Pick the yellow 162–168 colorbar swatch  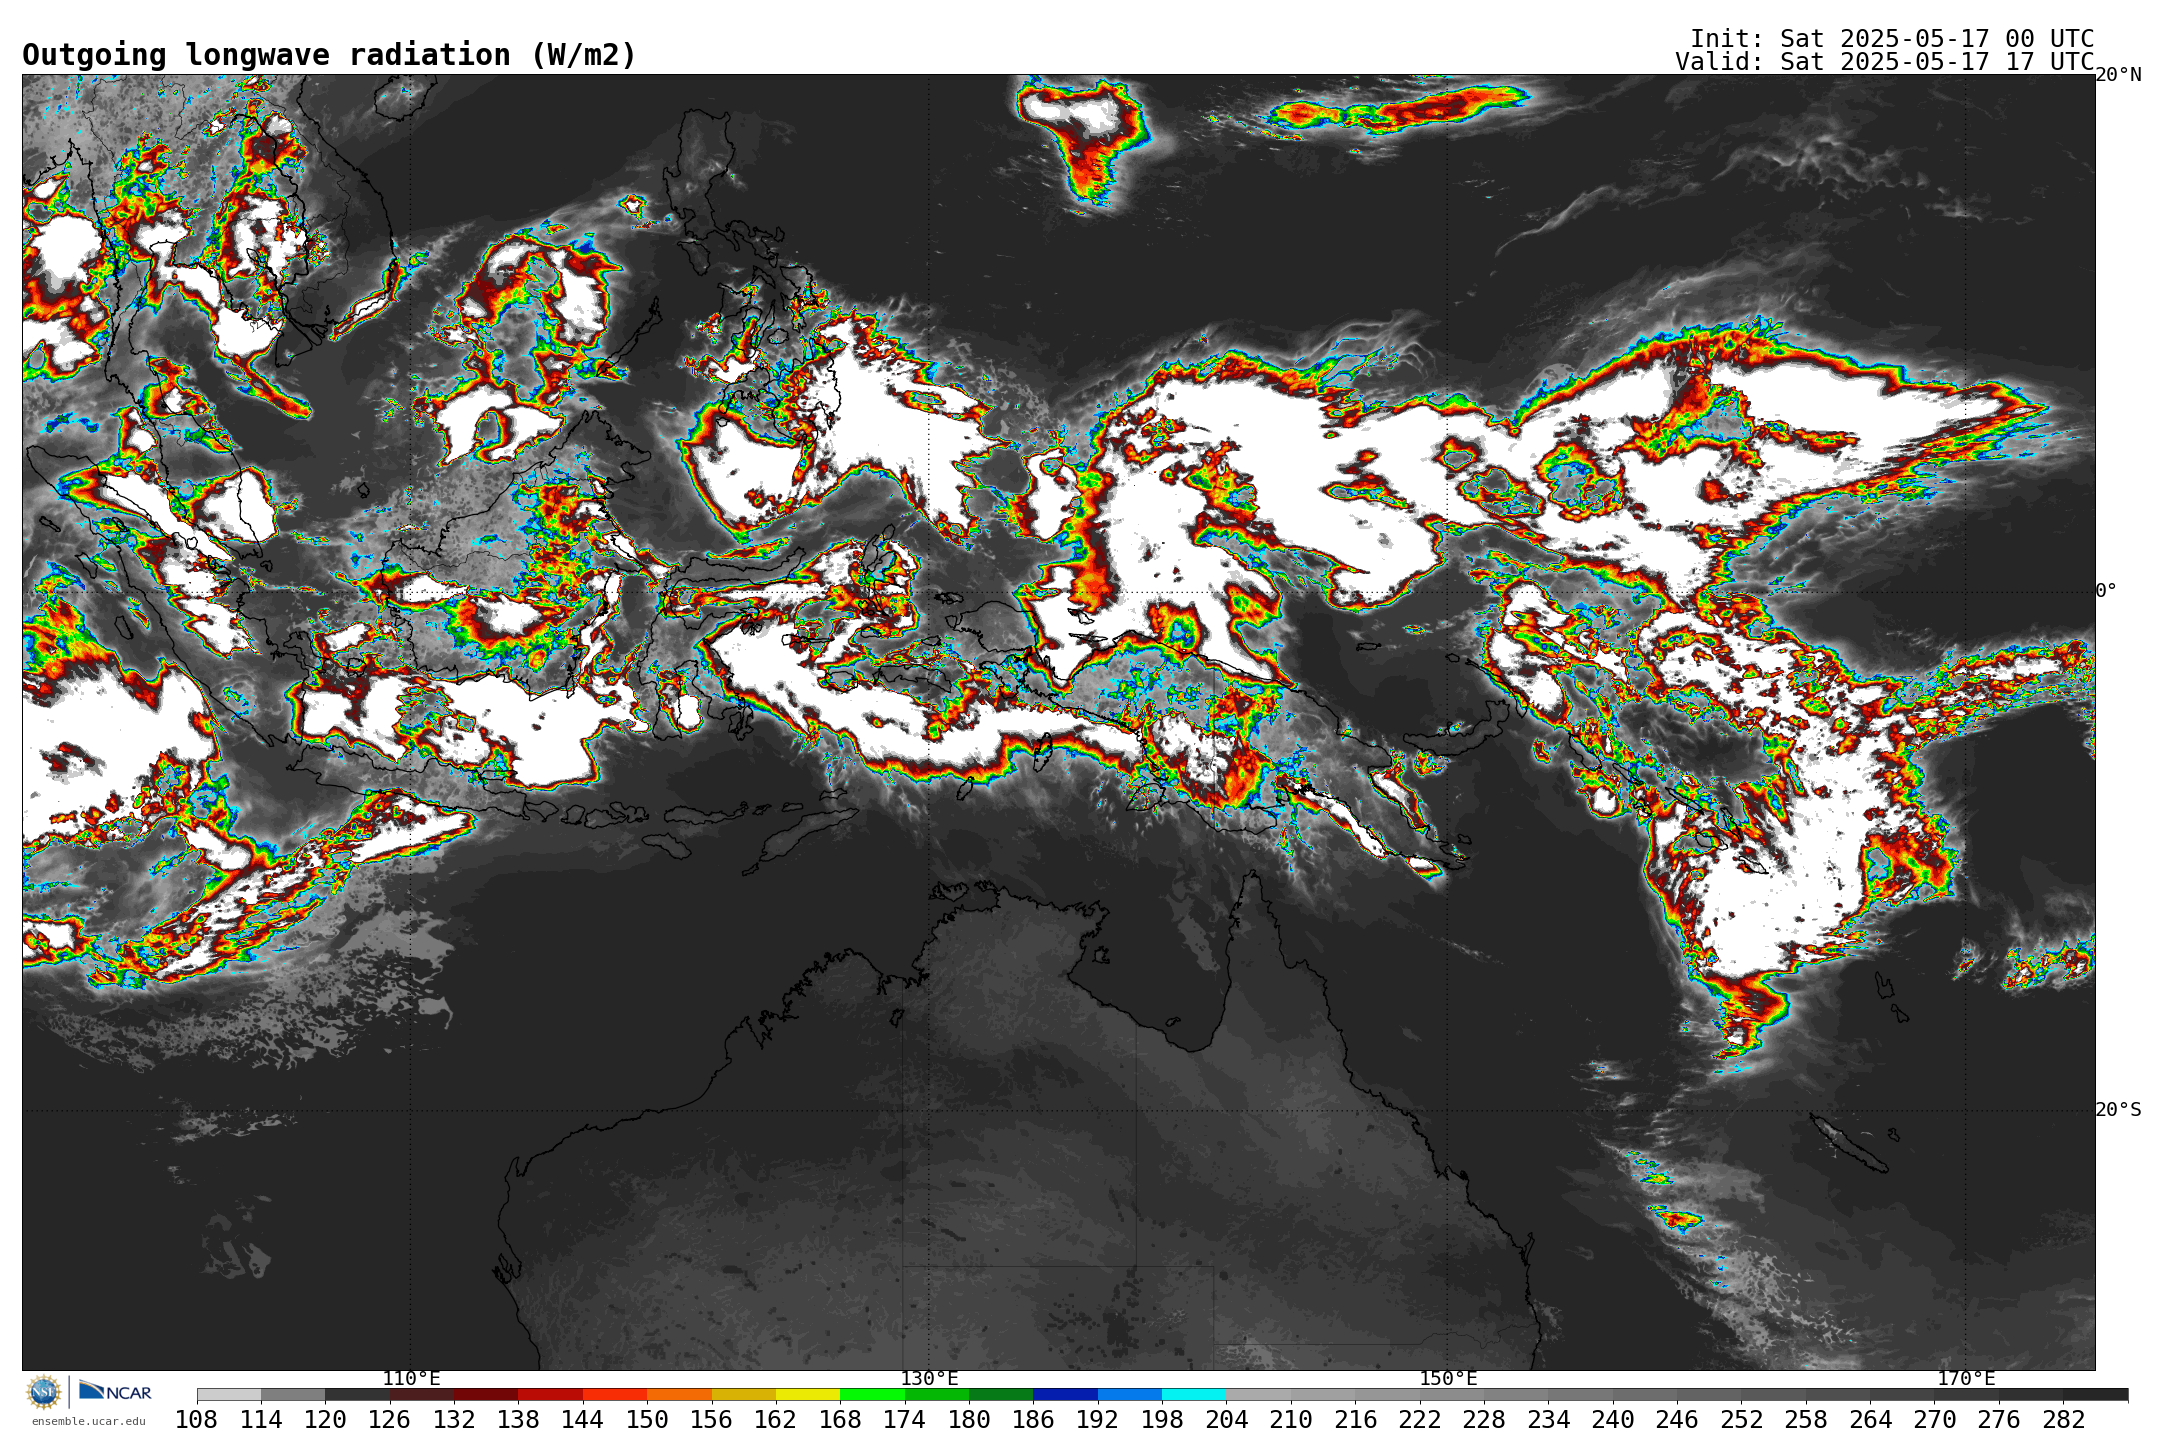point(808,1394)
